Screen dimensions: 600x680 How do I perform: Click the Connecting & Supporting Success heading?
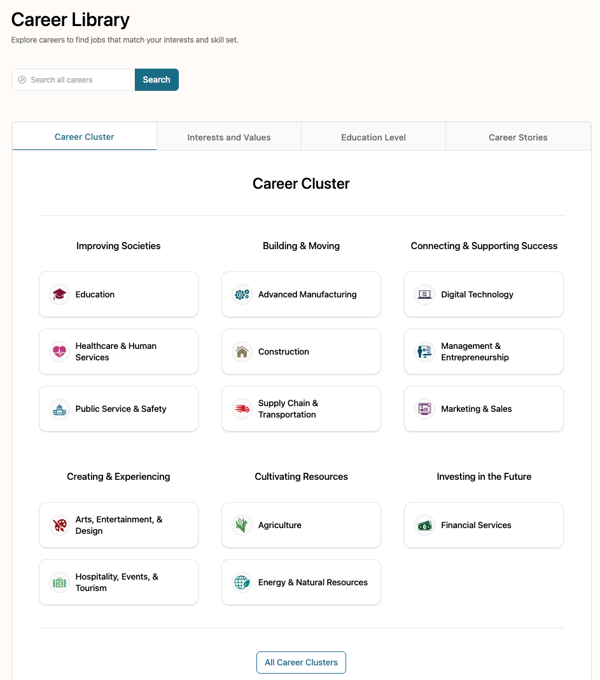pos(484,246)
